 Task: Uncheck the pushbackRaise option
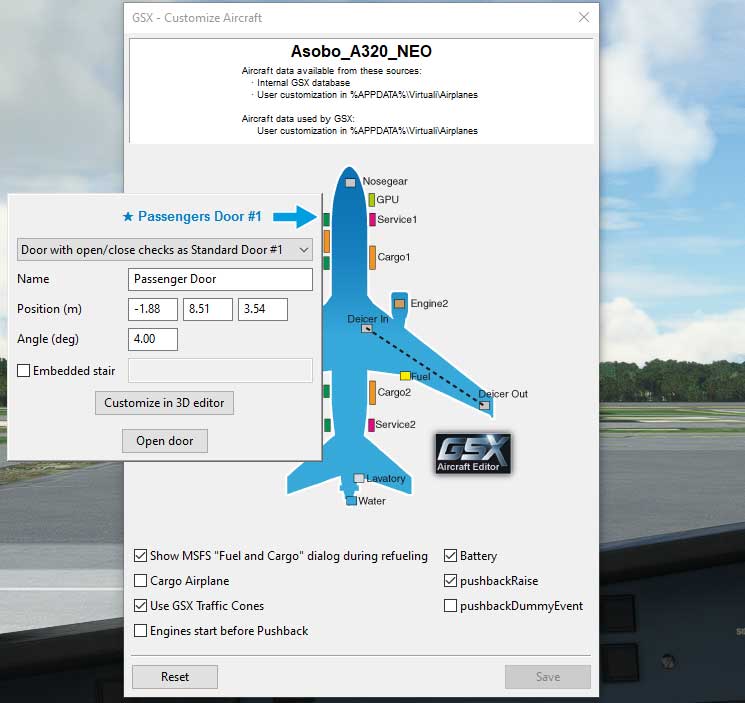tap(451, 581)
